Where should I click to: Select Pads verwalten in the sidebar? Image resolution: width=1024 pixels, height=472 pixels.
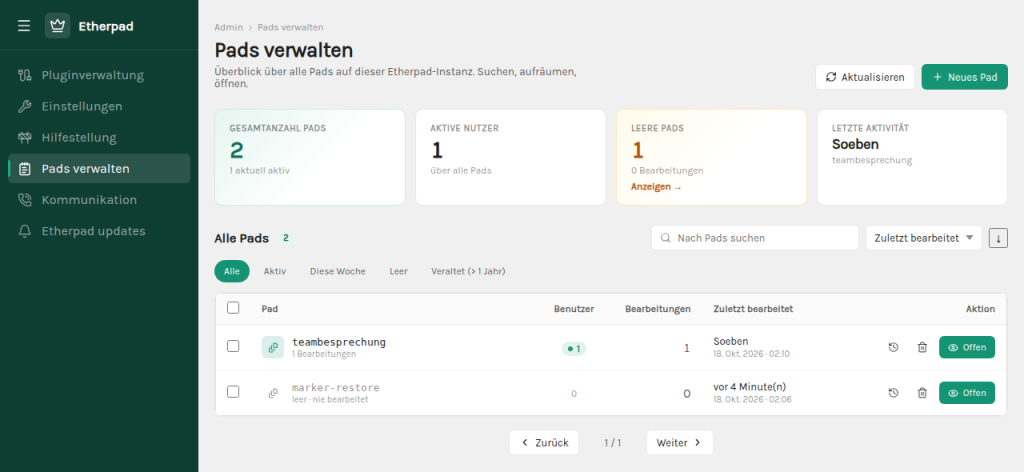(x=99, y=168)
